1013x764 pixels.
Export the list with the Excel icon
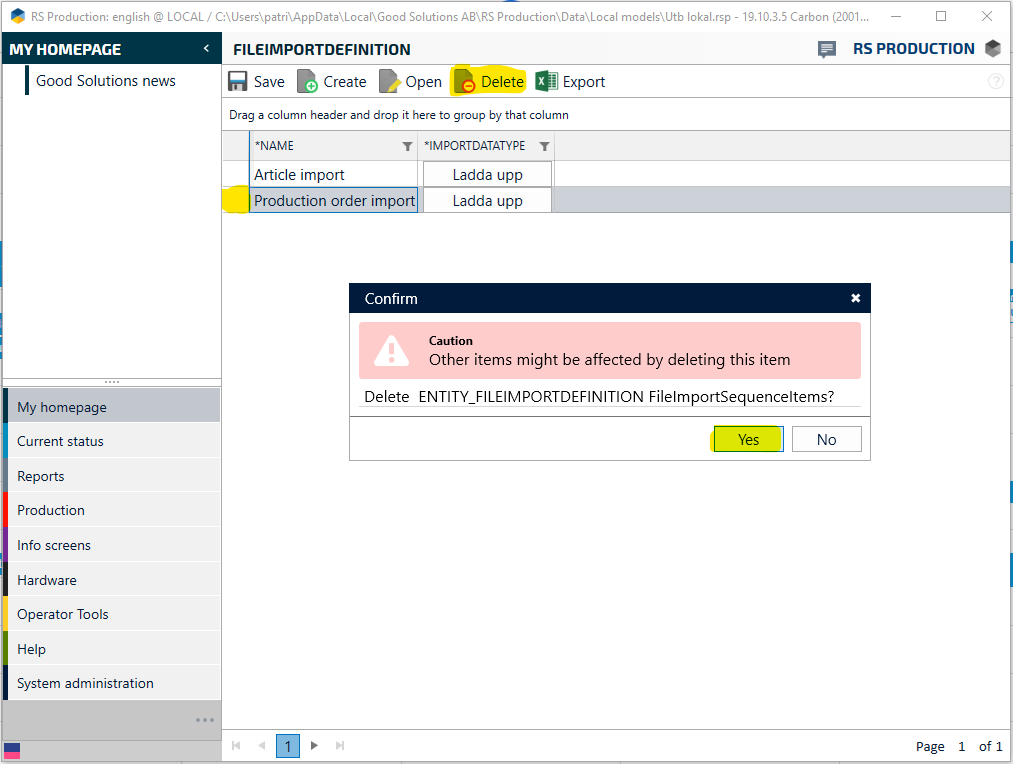click(546, 82)
